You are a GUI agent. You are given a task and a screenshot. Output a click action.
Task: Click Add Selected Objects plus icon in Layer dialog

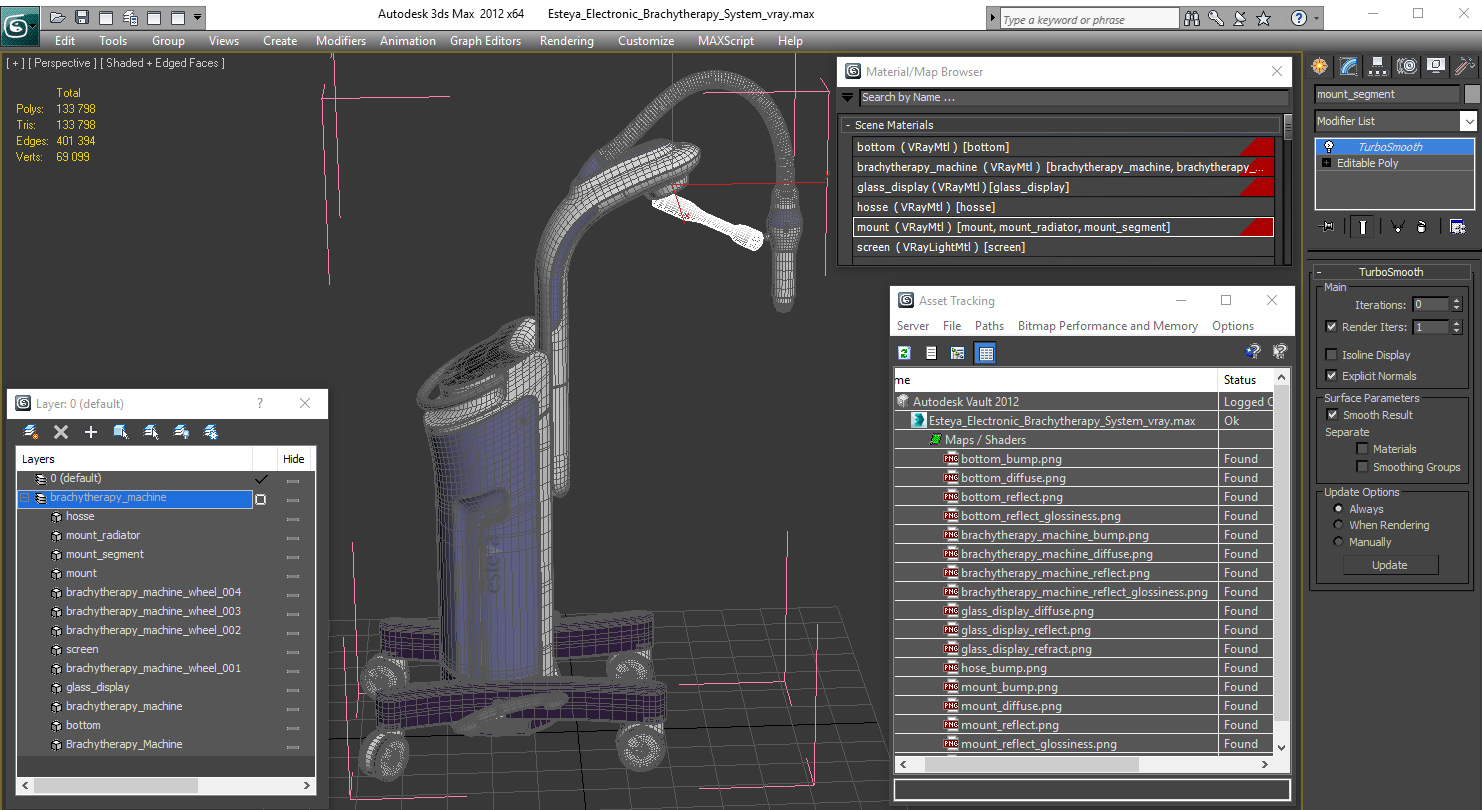(x=91, y=432)
